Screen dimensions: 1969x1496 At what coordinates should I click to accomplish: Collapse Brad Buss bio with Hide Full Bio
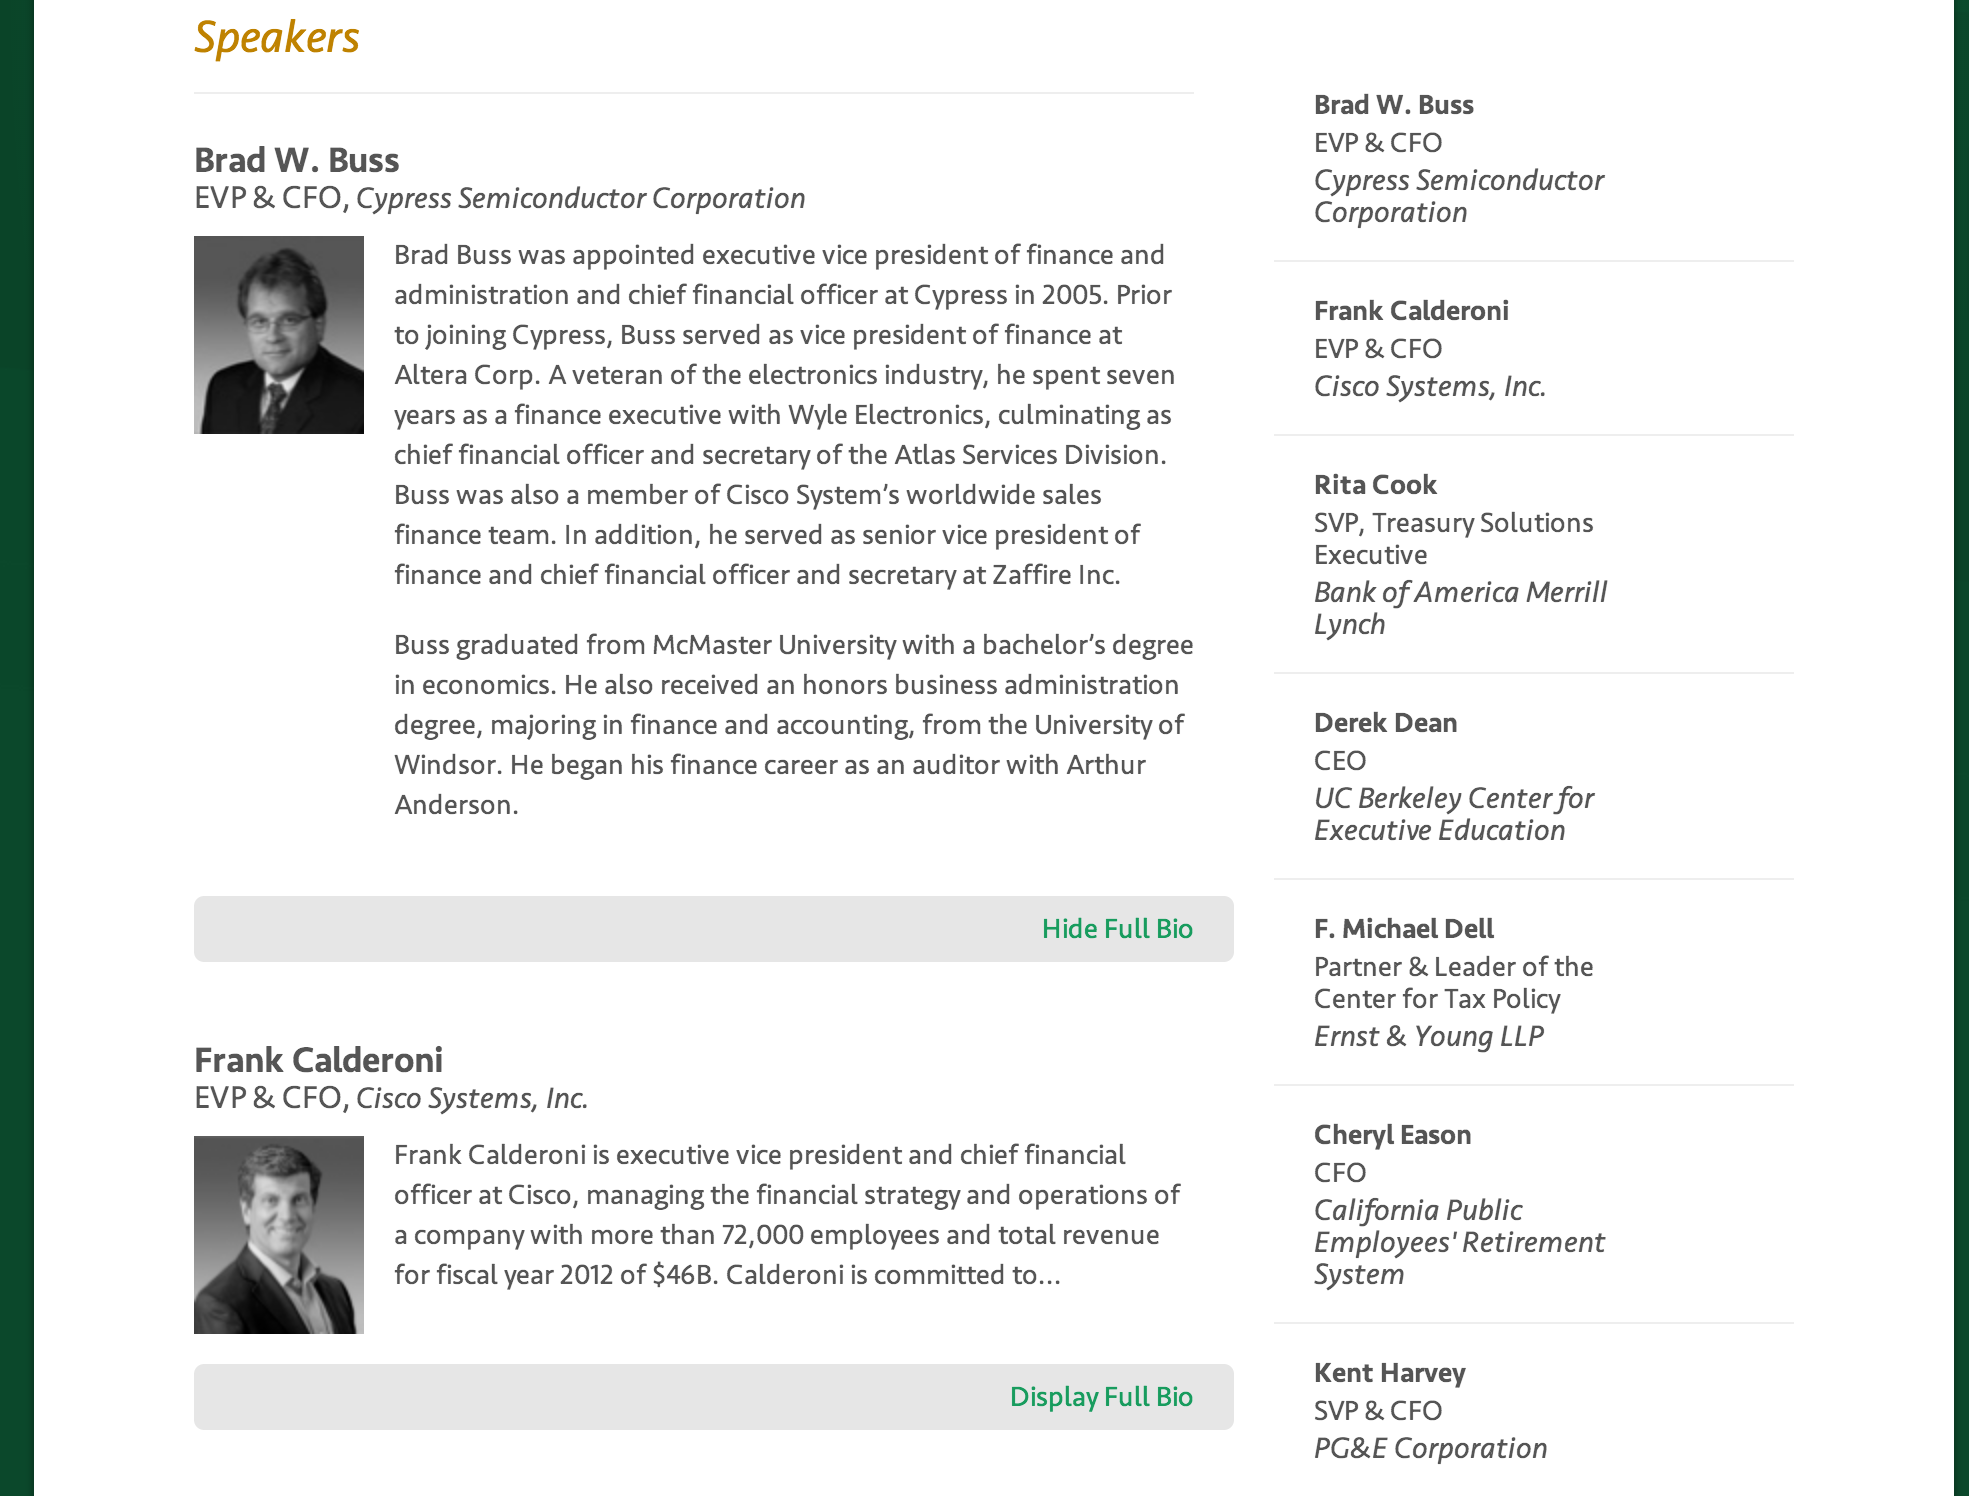point(1116,929)
